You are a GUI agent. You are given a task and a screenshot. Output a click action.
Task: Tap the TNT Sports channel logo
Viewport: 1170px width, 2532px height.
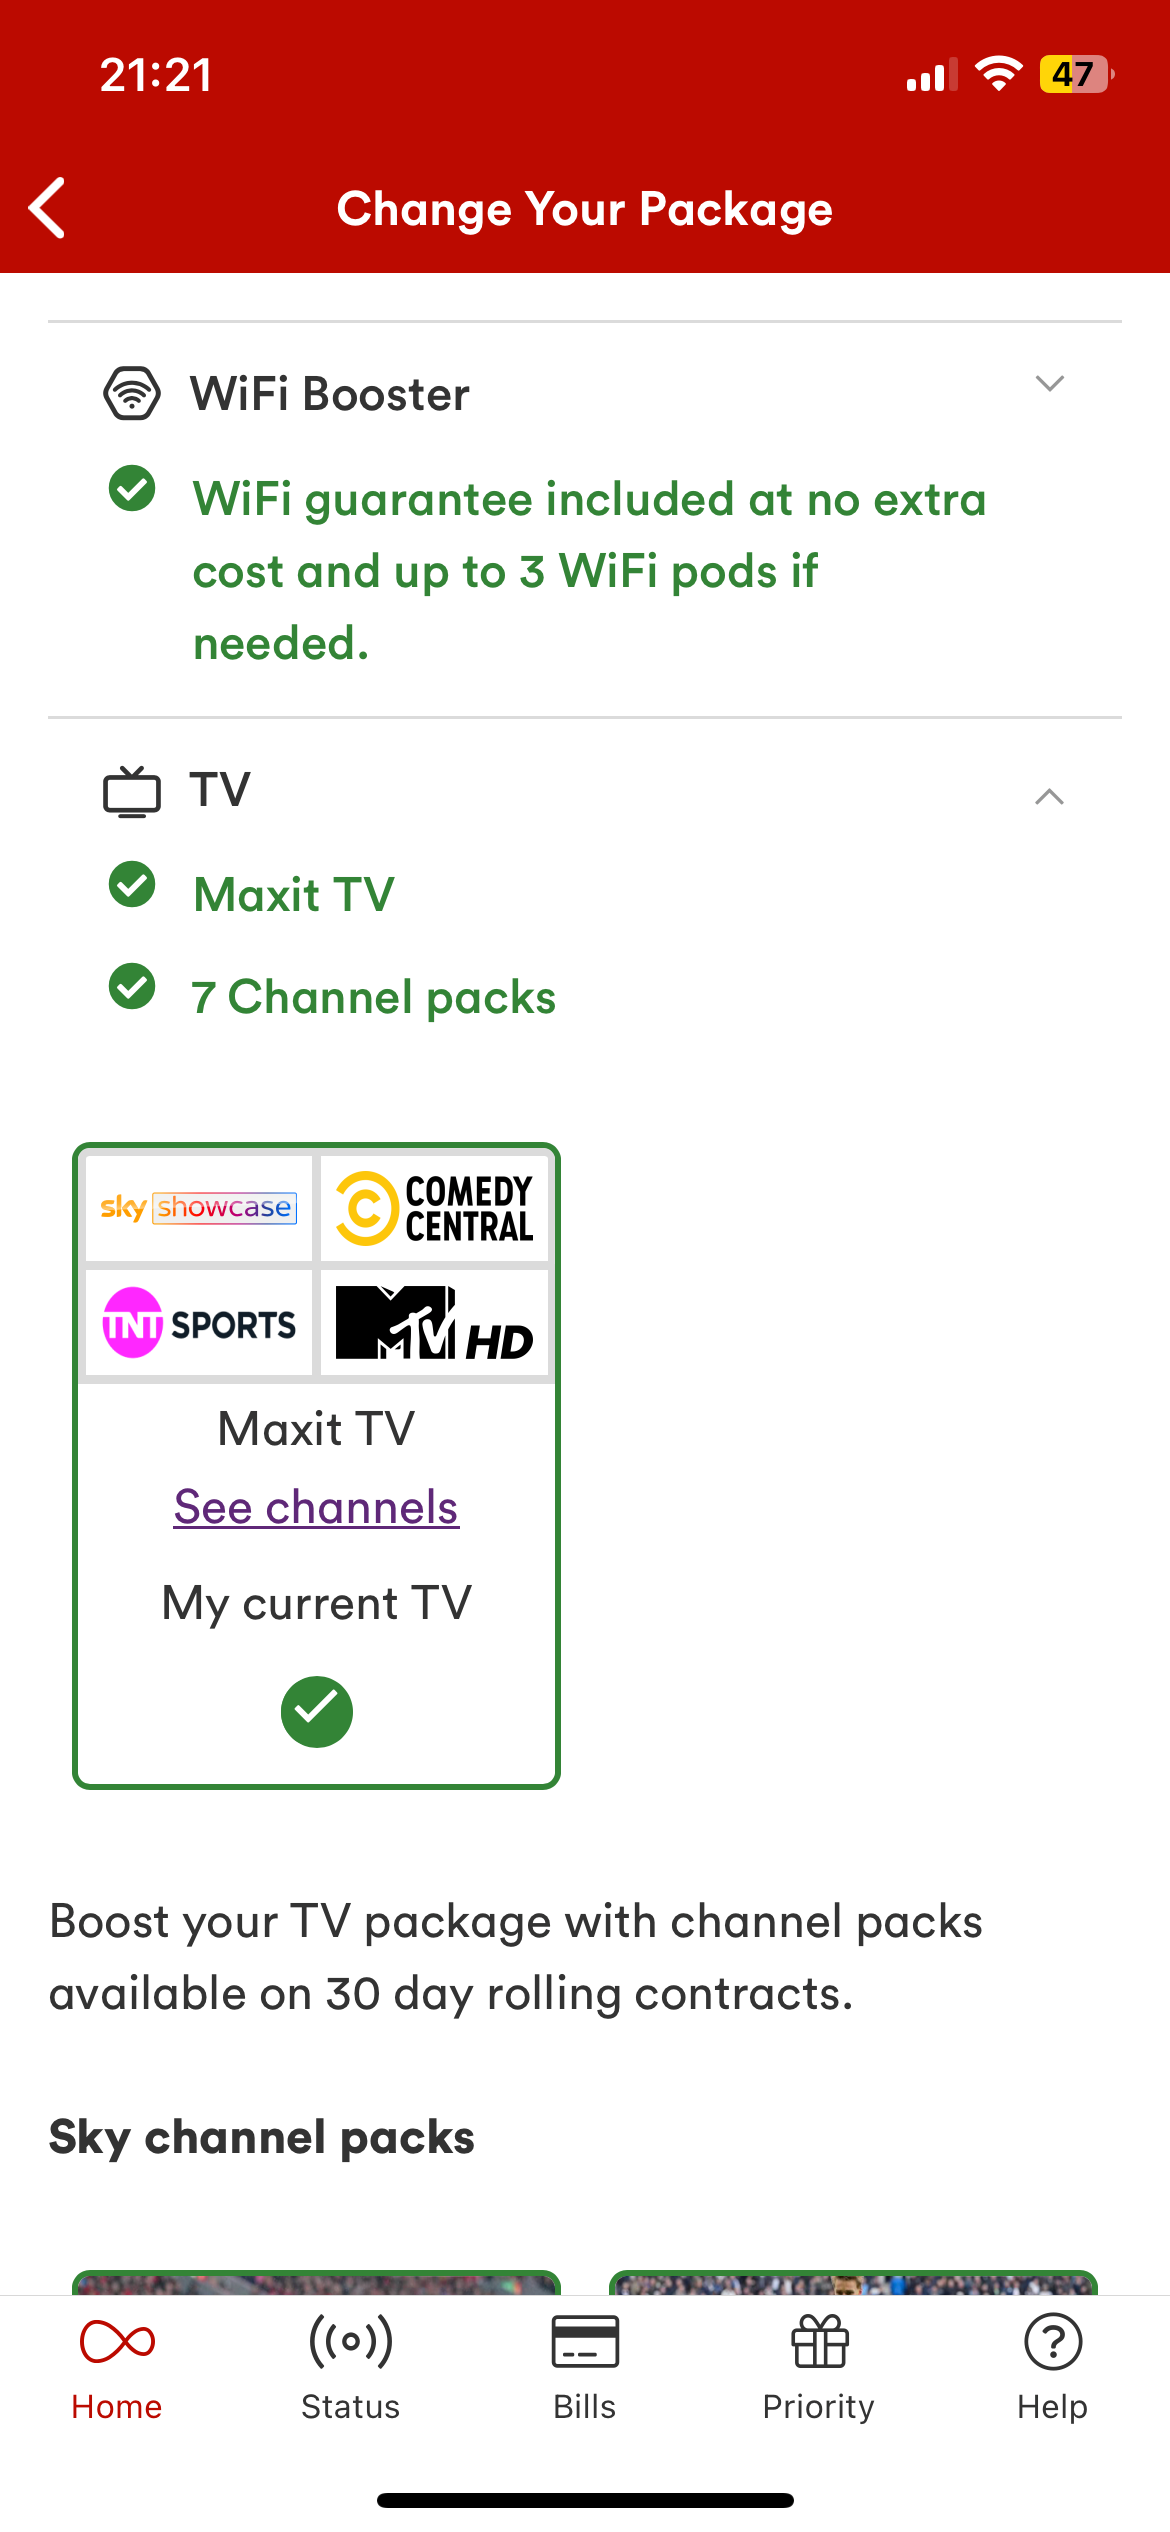click(x=199, y=1323)
